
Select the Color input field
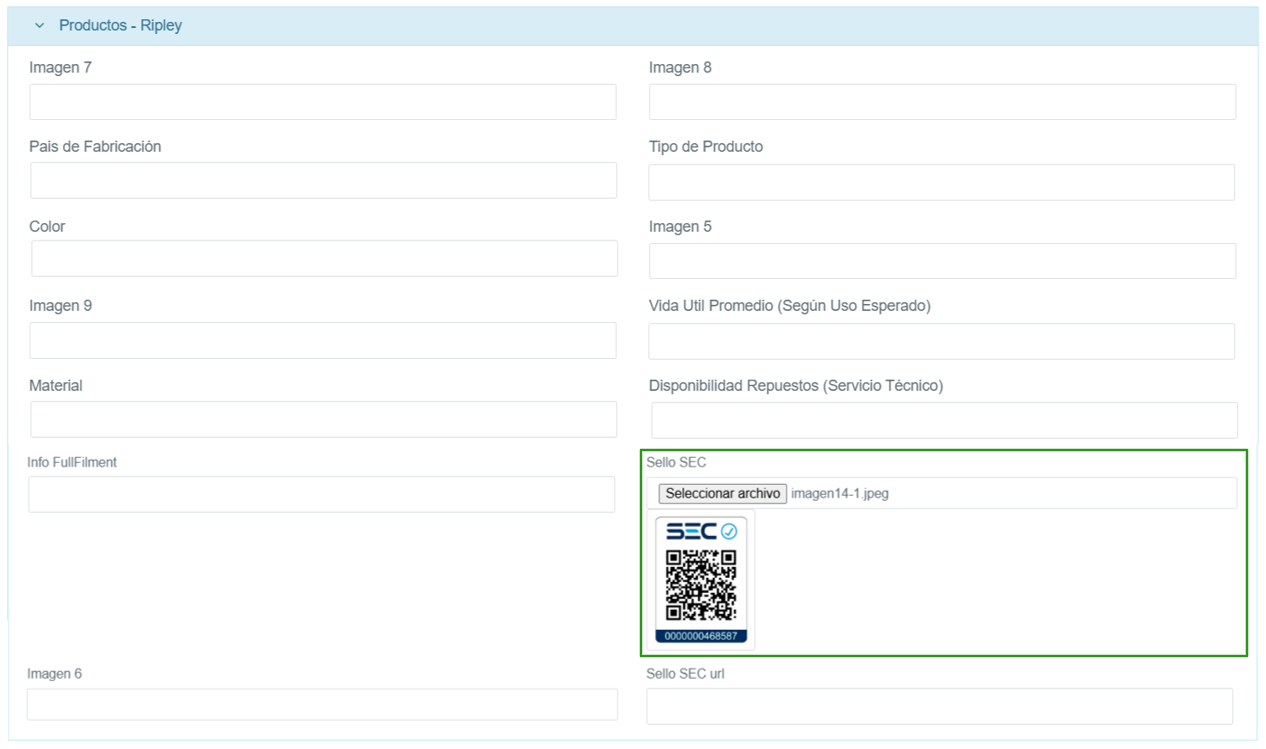tap(324, 258)
